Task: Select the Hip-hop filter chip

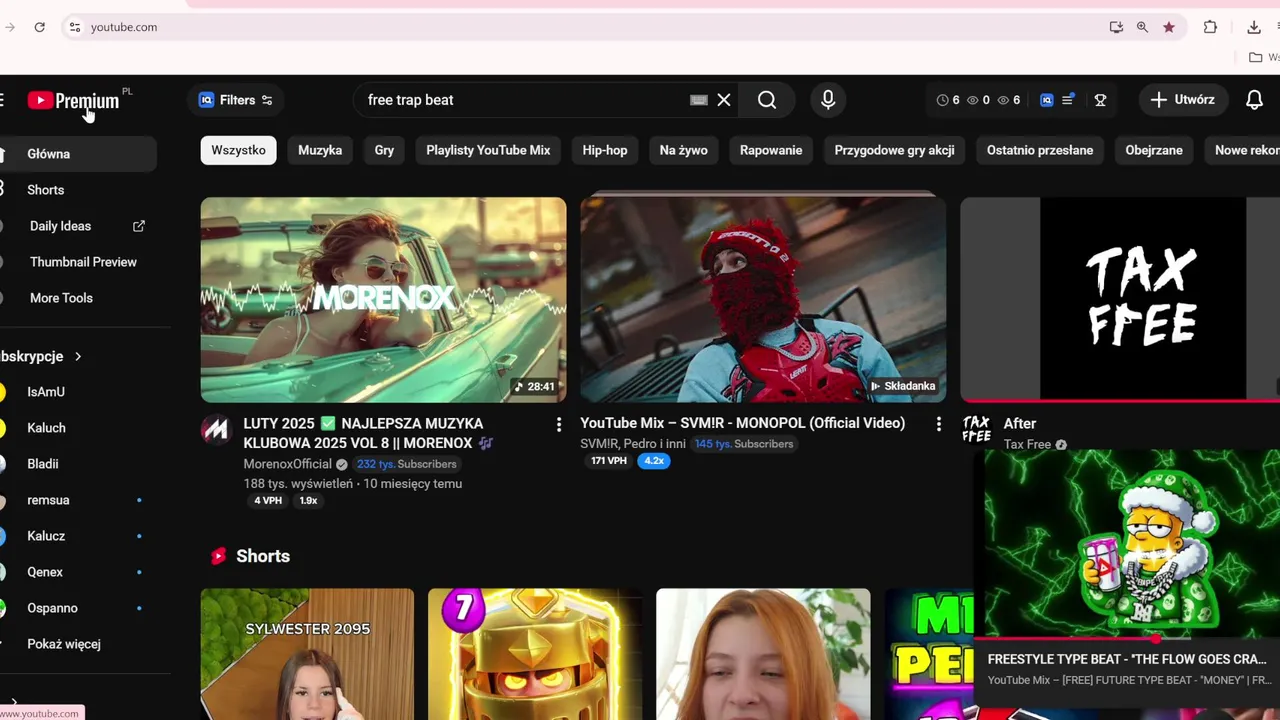Action: (605, 150)
